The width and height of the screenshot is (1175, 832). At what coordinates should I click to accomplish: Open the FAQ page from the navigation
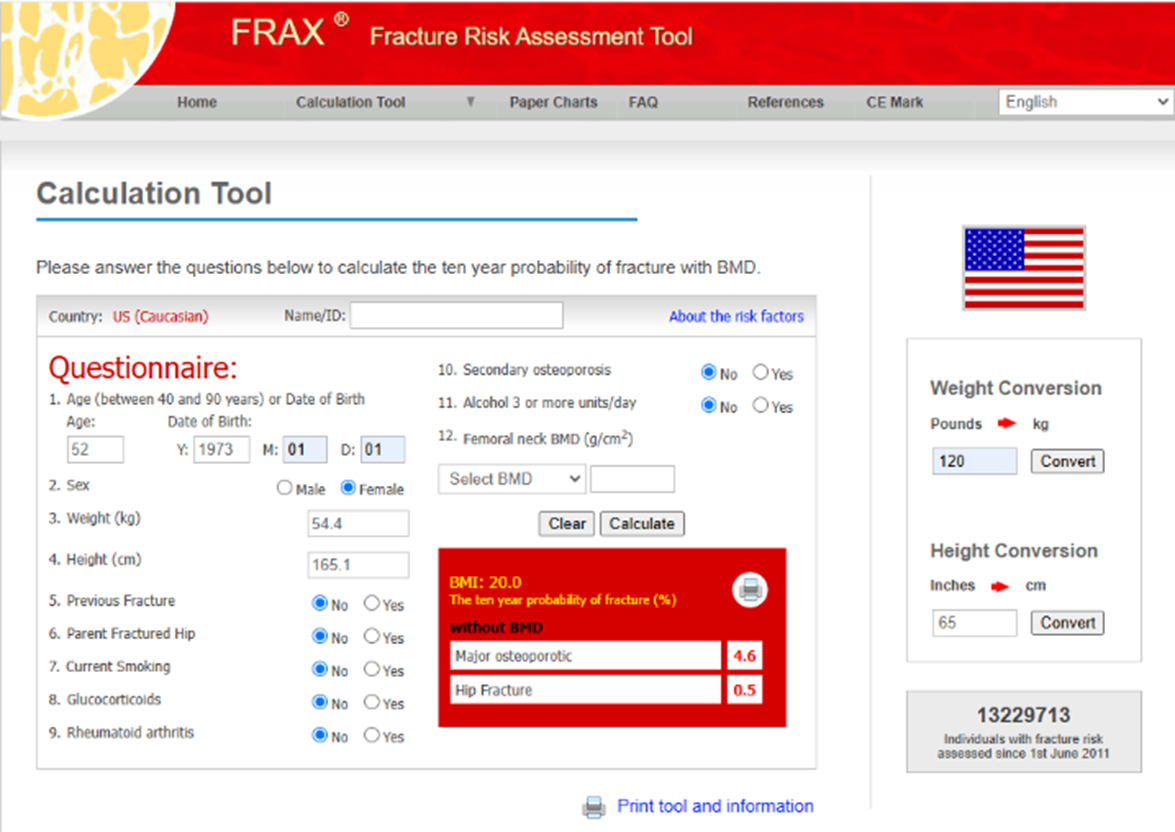(643, 102)
